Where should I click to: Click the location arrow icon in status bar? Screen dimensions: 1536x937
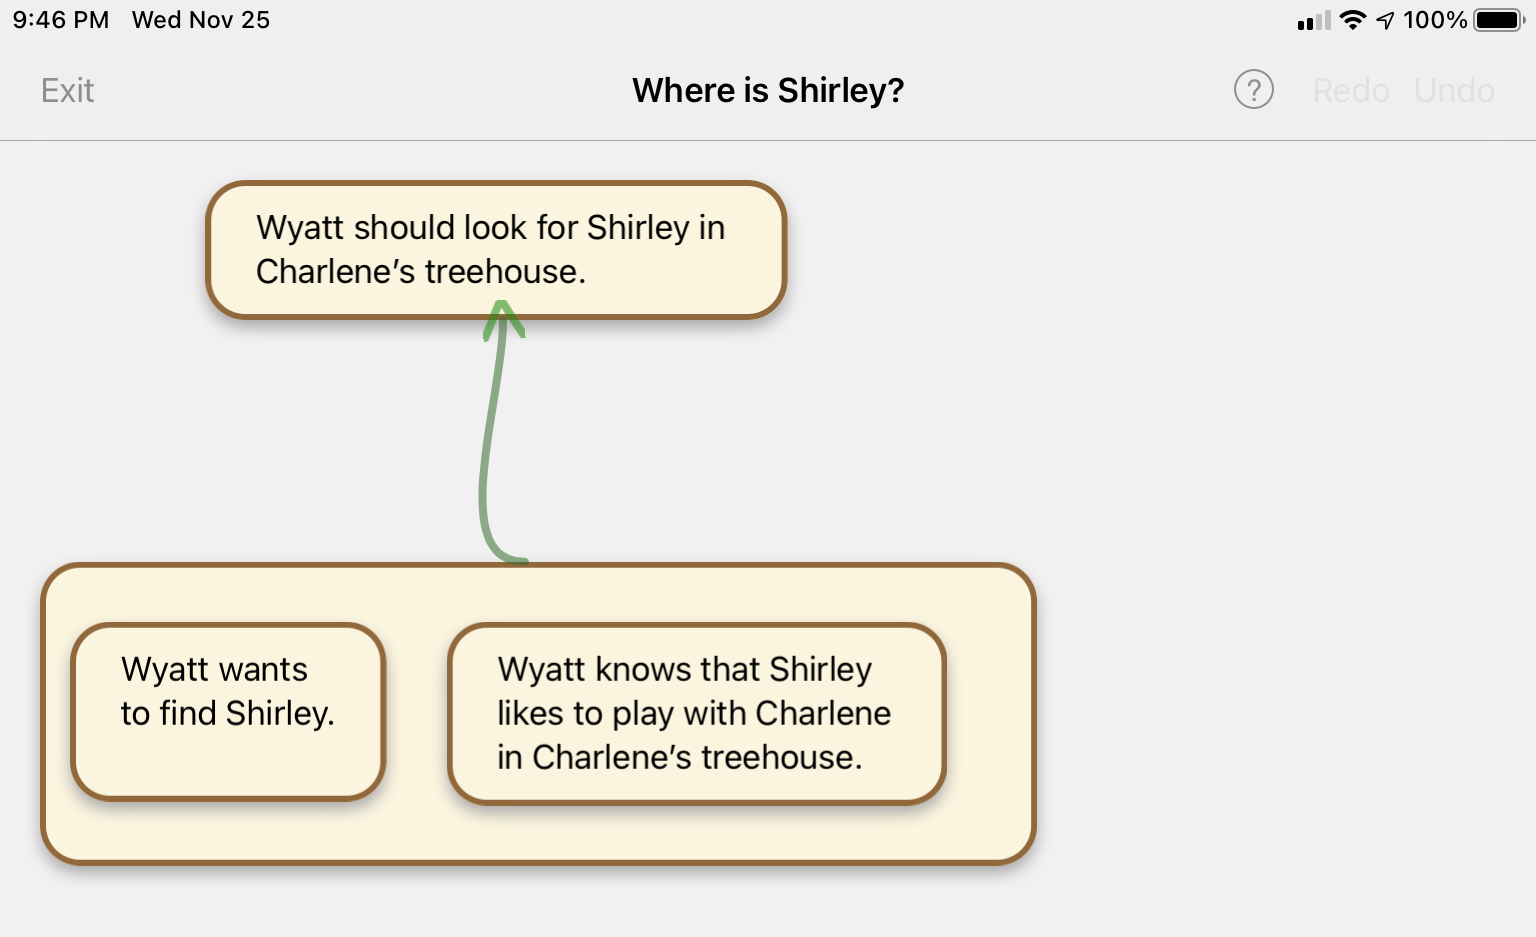click(1386, 19)
